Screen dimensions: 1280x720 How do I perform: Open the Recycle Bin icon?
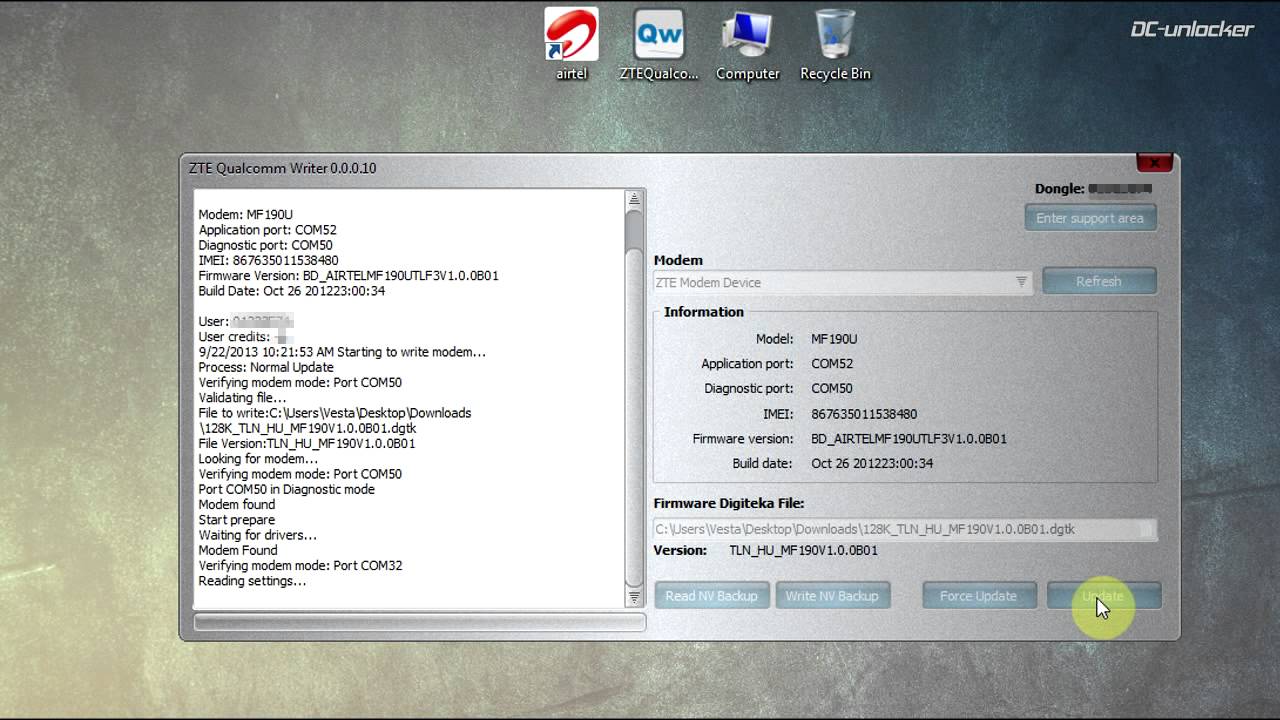pyautogui.click(x=835, y=44)
